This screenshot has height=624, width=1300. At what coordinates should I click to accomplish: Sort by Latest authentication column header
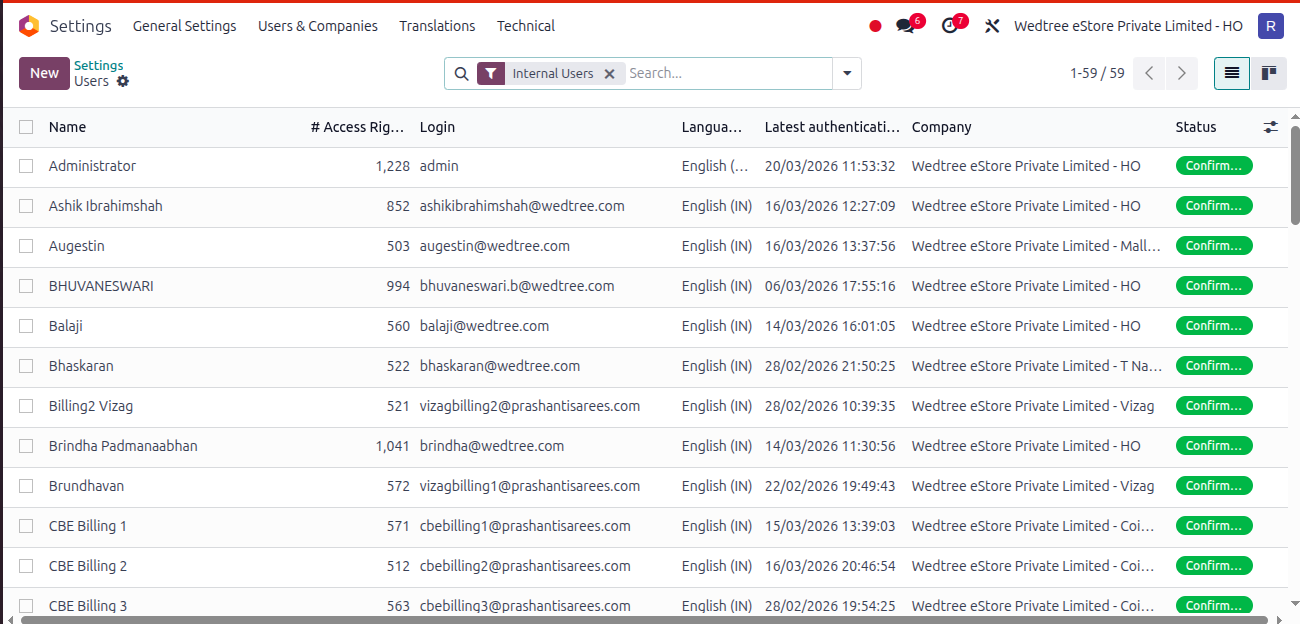coord(832,127)
